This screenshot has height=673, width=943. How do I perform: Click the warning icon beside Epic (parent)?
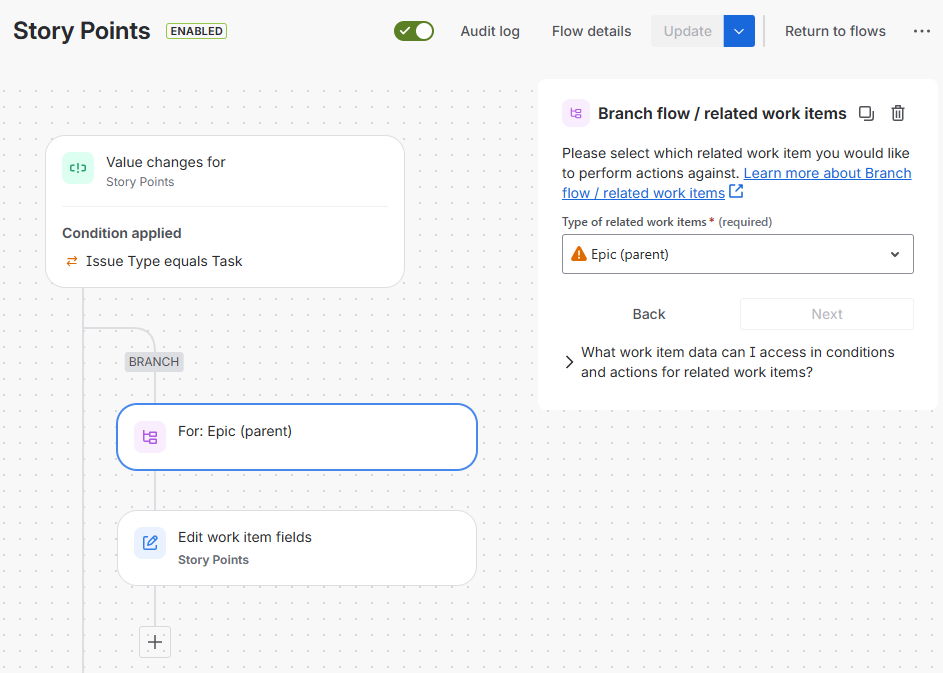(x=579, y=254)
